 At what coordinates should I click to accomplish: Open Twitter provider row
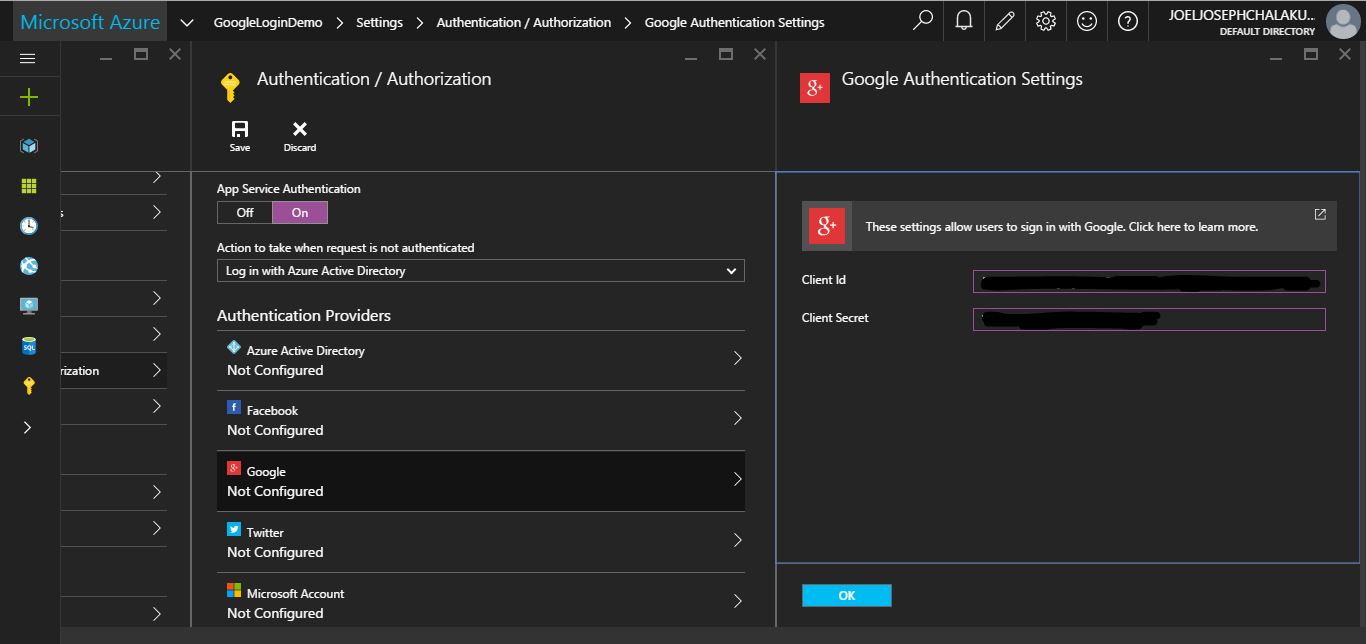coord(481,542)
